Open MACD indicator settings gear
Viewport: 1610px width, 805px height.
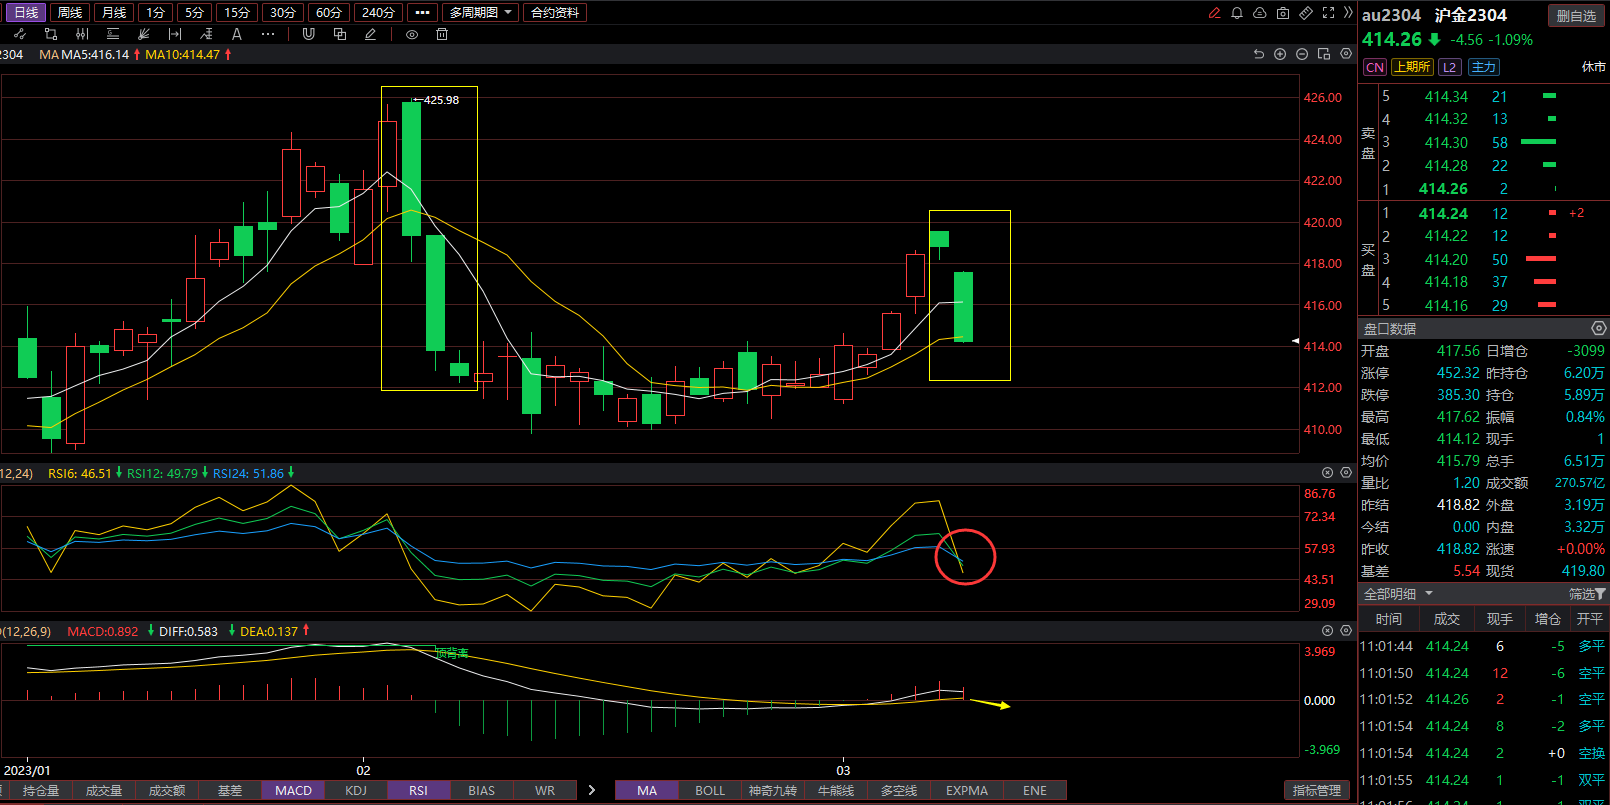click(x=1346, y=631)
